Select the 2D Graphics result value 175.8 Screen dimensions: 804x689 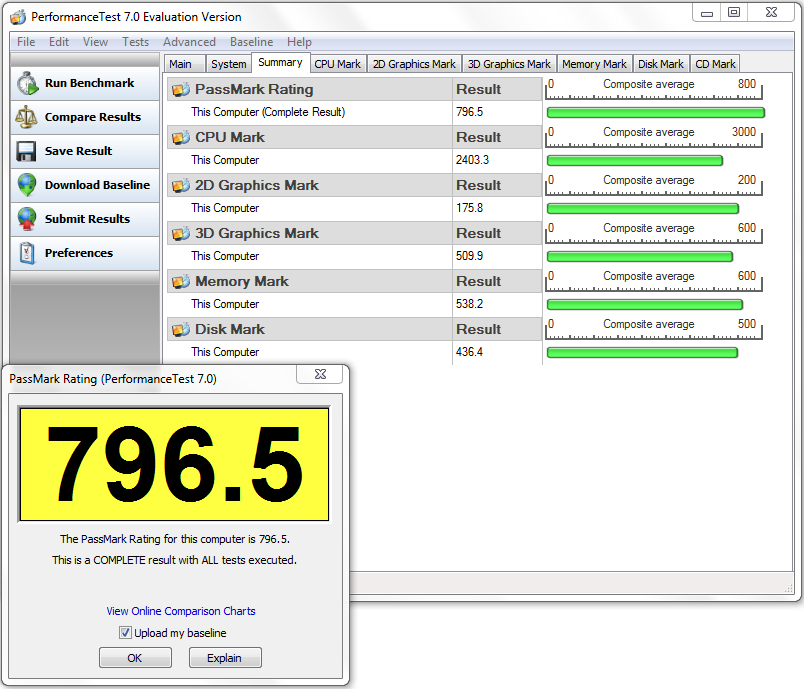[470, 208]
